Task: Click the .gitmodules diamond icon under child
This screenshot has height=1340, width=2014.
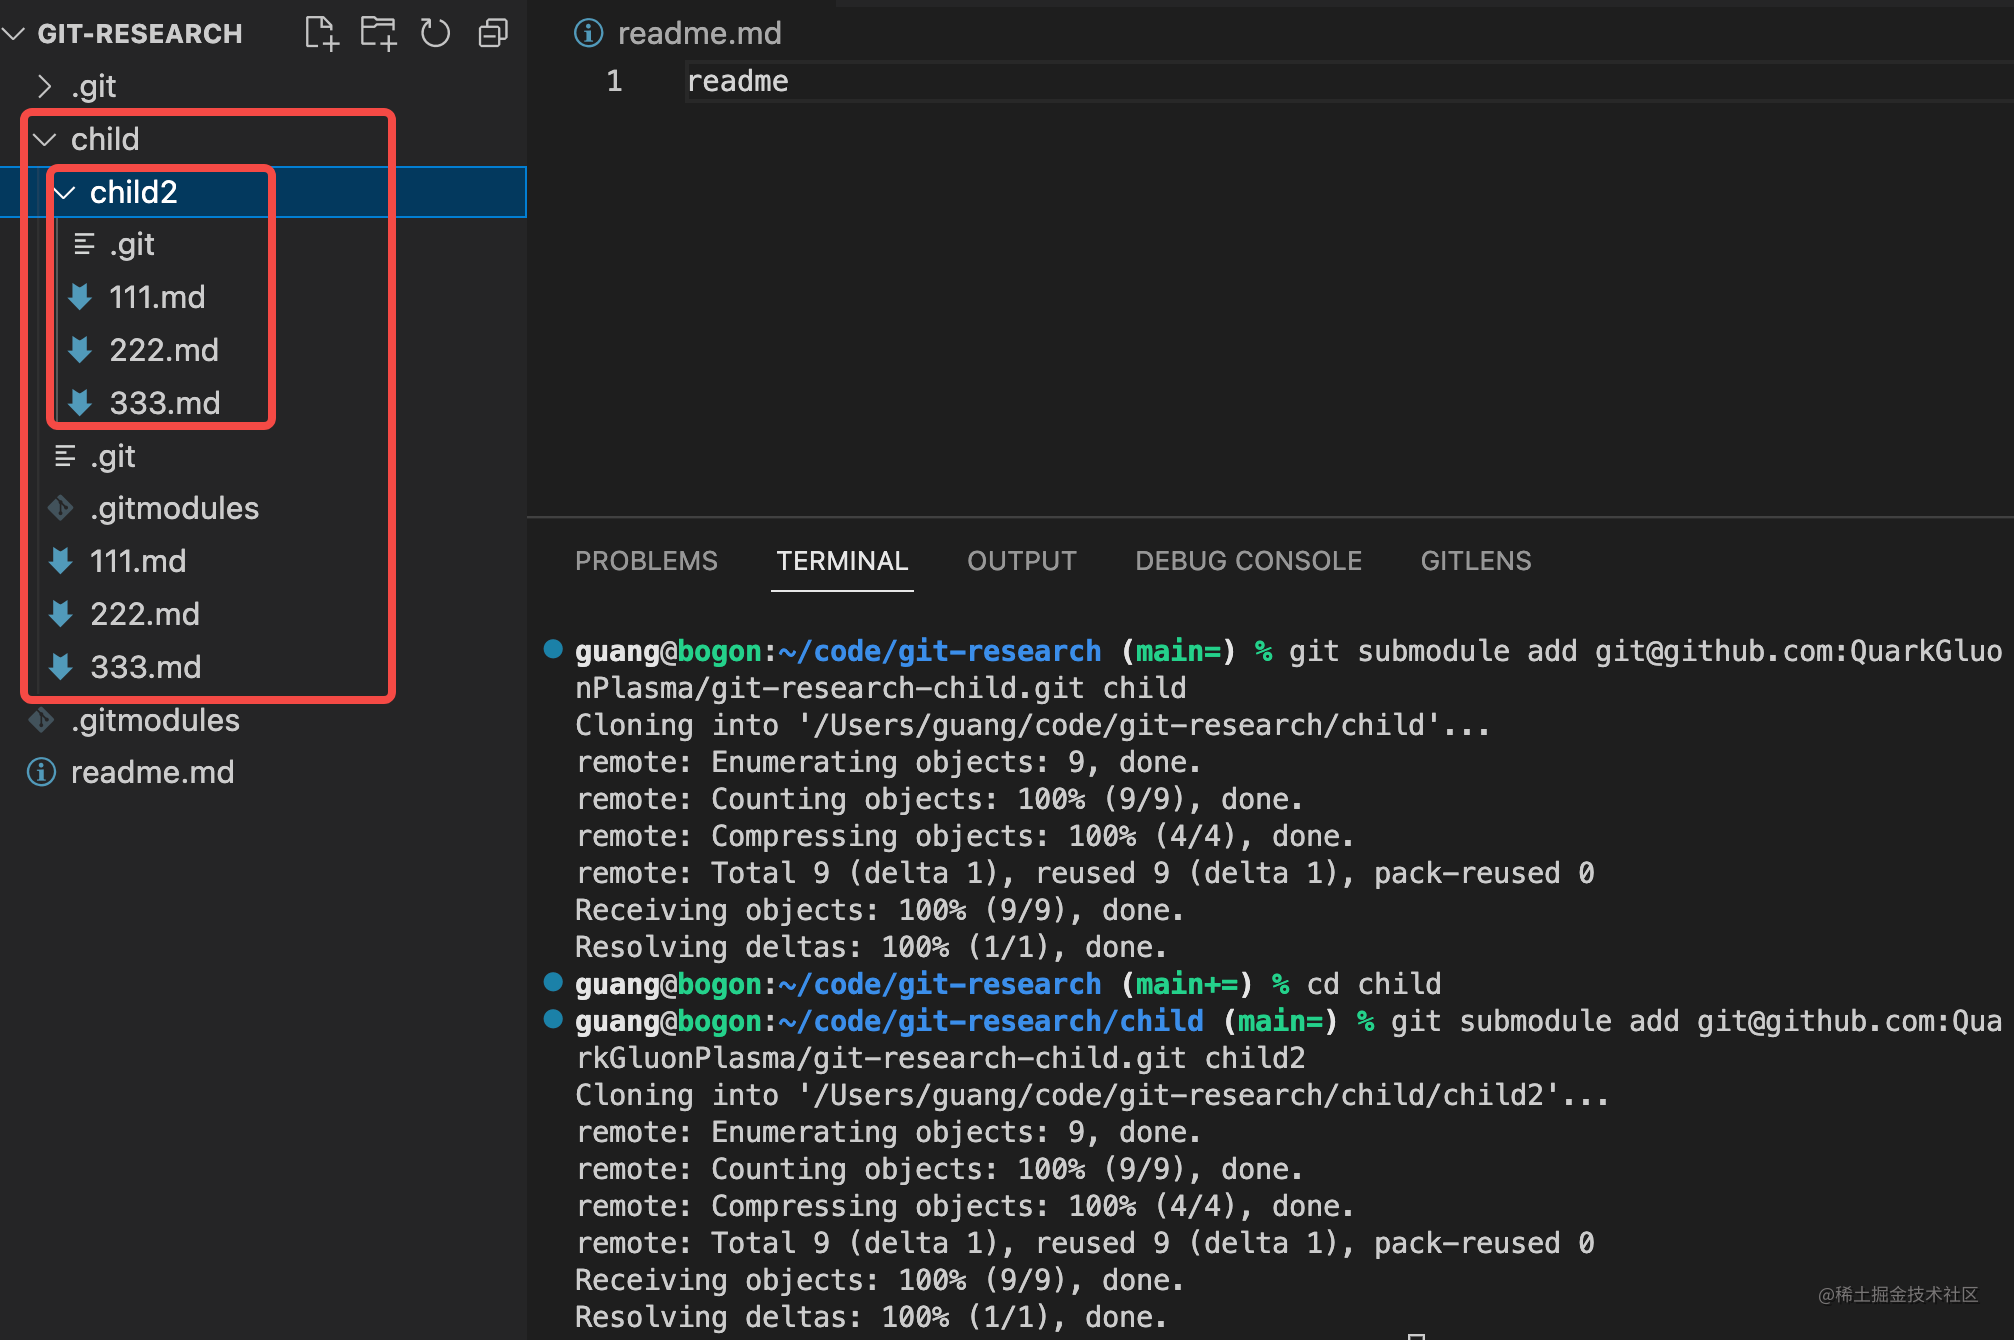Action: (x=59, y=508)
